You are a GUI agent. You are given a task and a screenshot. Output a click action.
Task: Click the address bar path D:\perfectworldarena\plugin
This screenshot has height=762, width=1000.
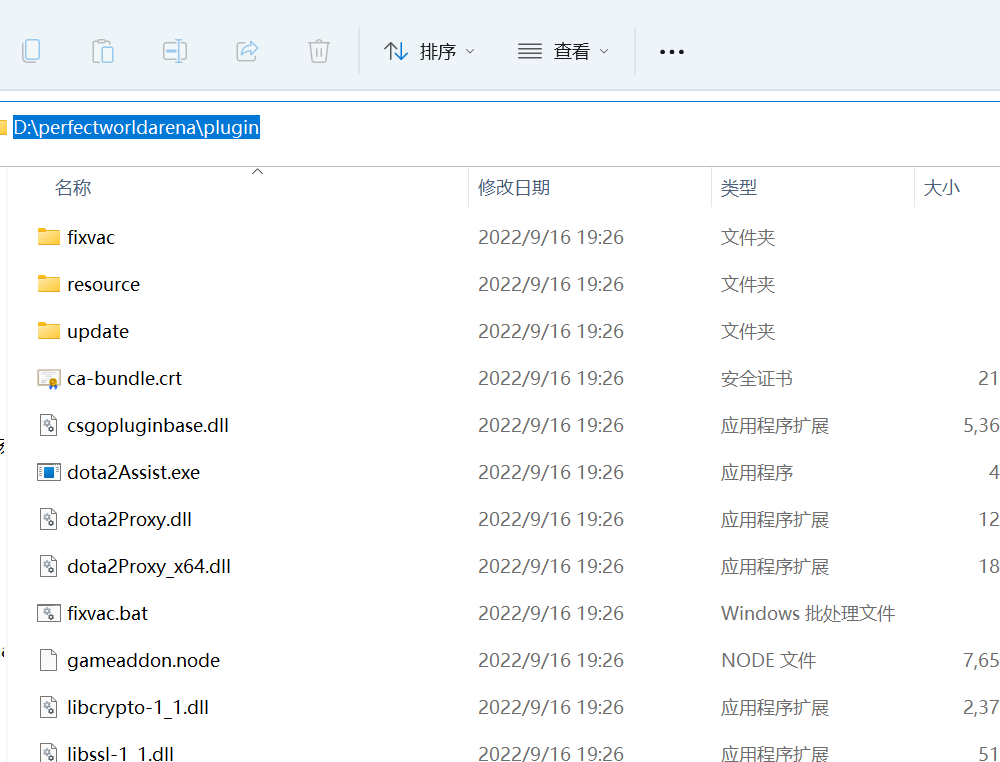pyautogui.click(x=136, y=128)
